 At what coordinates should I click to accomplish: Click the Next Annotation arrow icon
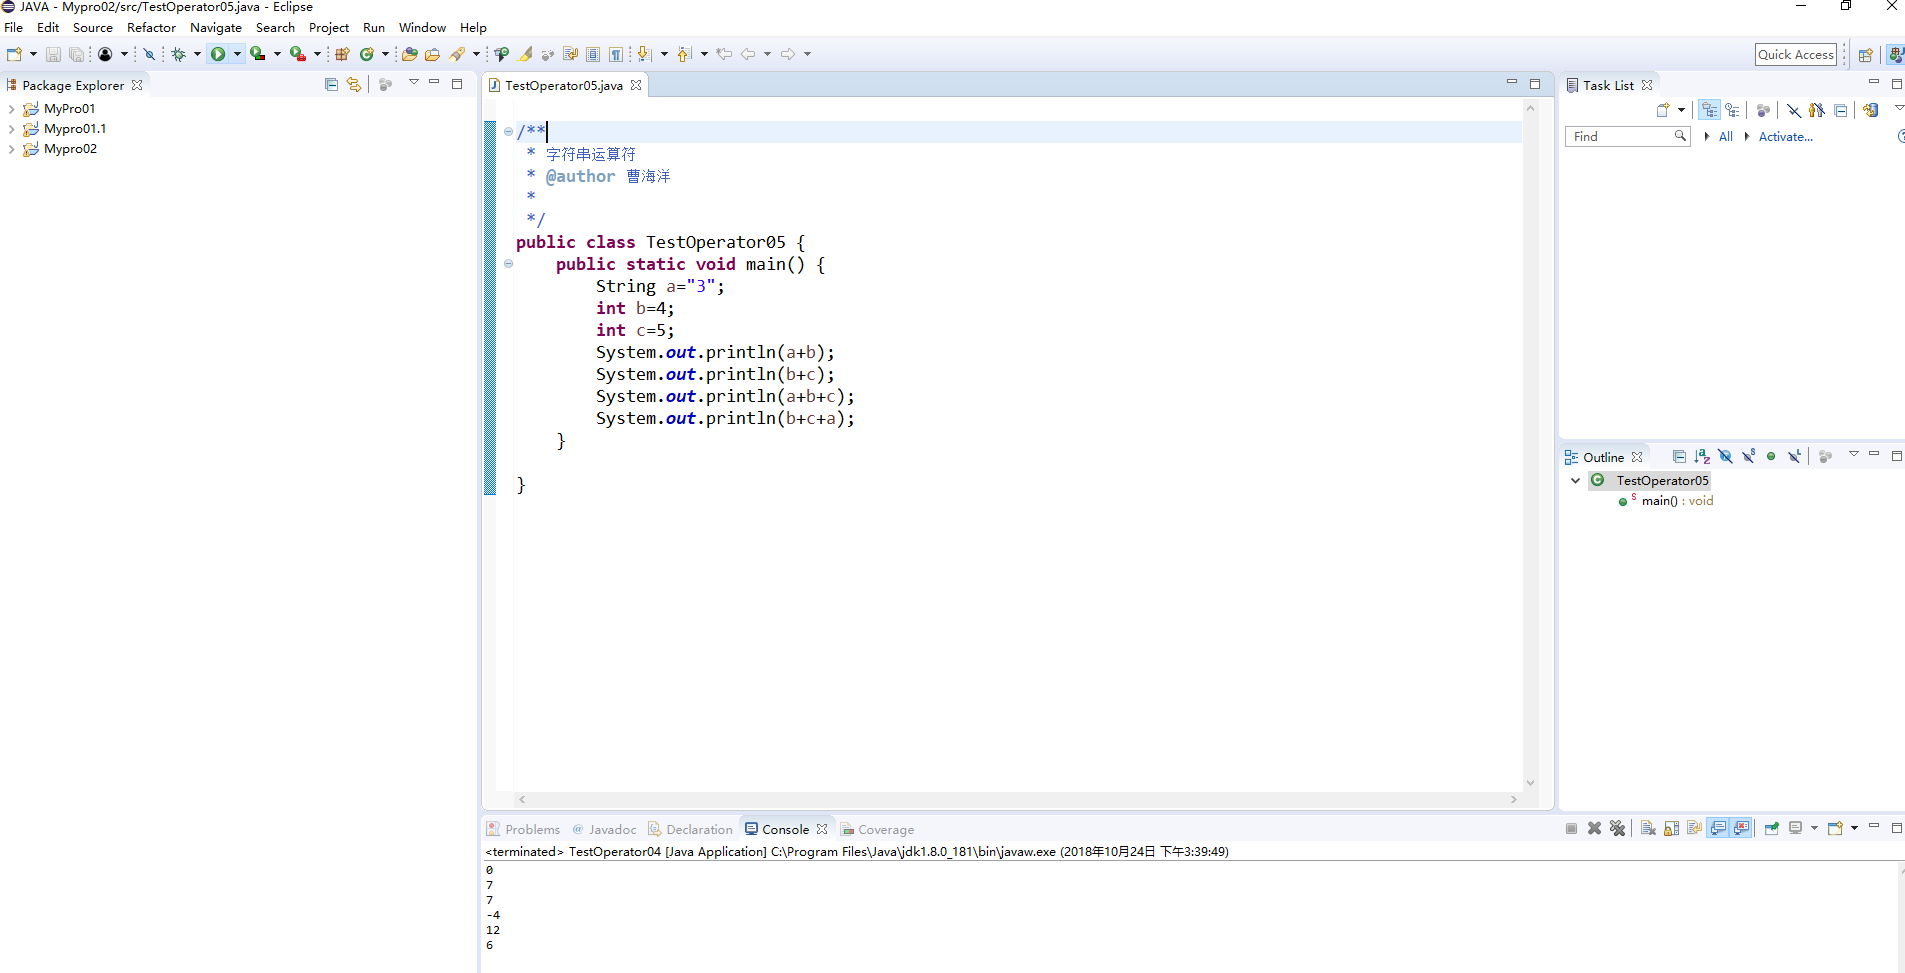(x=645, y=54)
